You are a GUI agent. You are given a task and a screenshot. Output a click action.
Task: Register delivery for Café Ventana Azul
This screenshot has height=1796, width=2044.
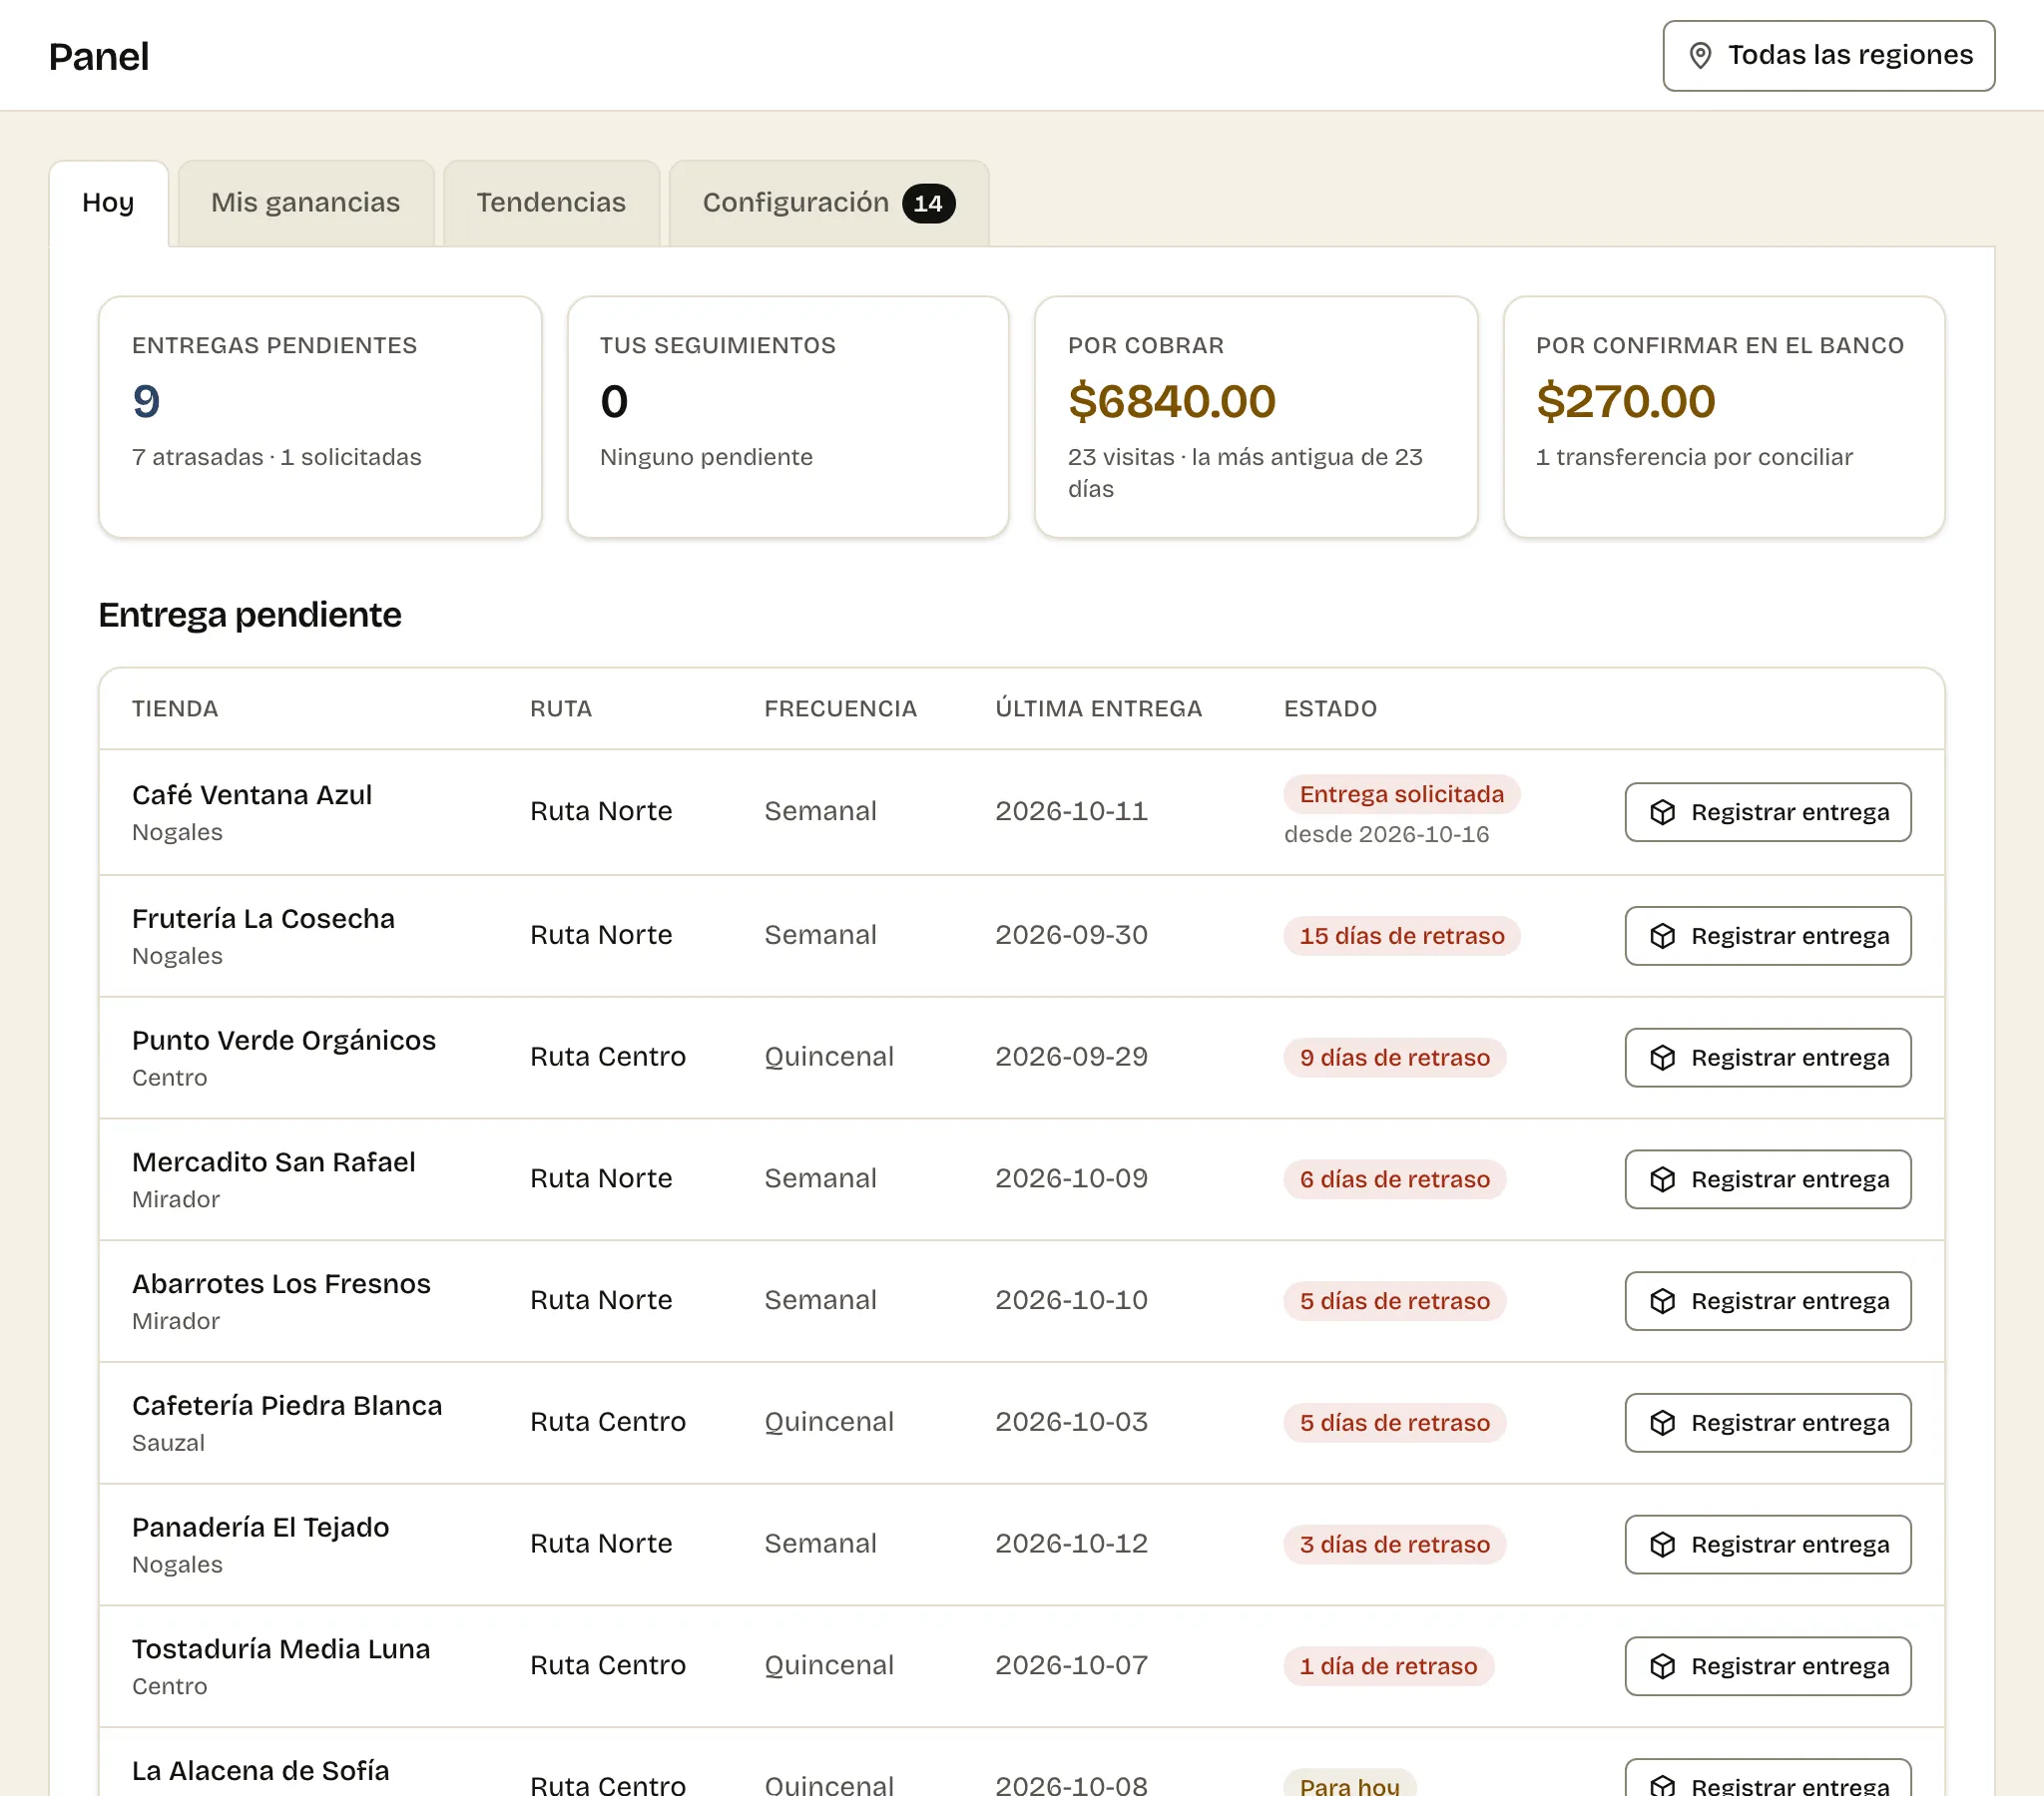pyautogui.click(x=1767, y=812)
